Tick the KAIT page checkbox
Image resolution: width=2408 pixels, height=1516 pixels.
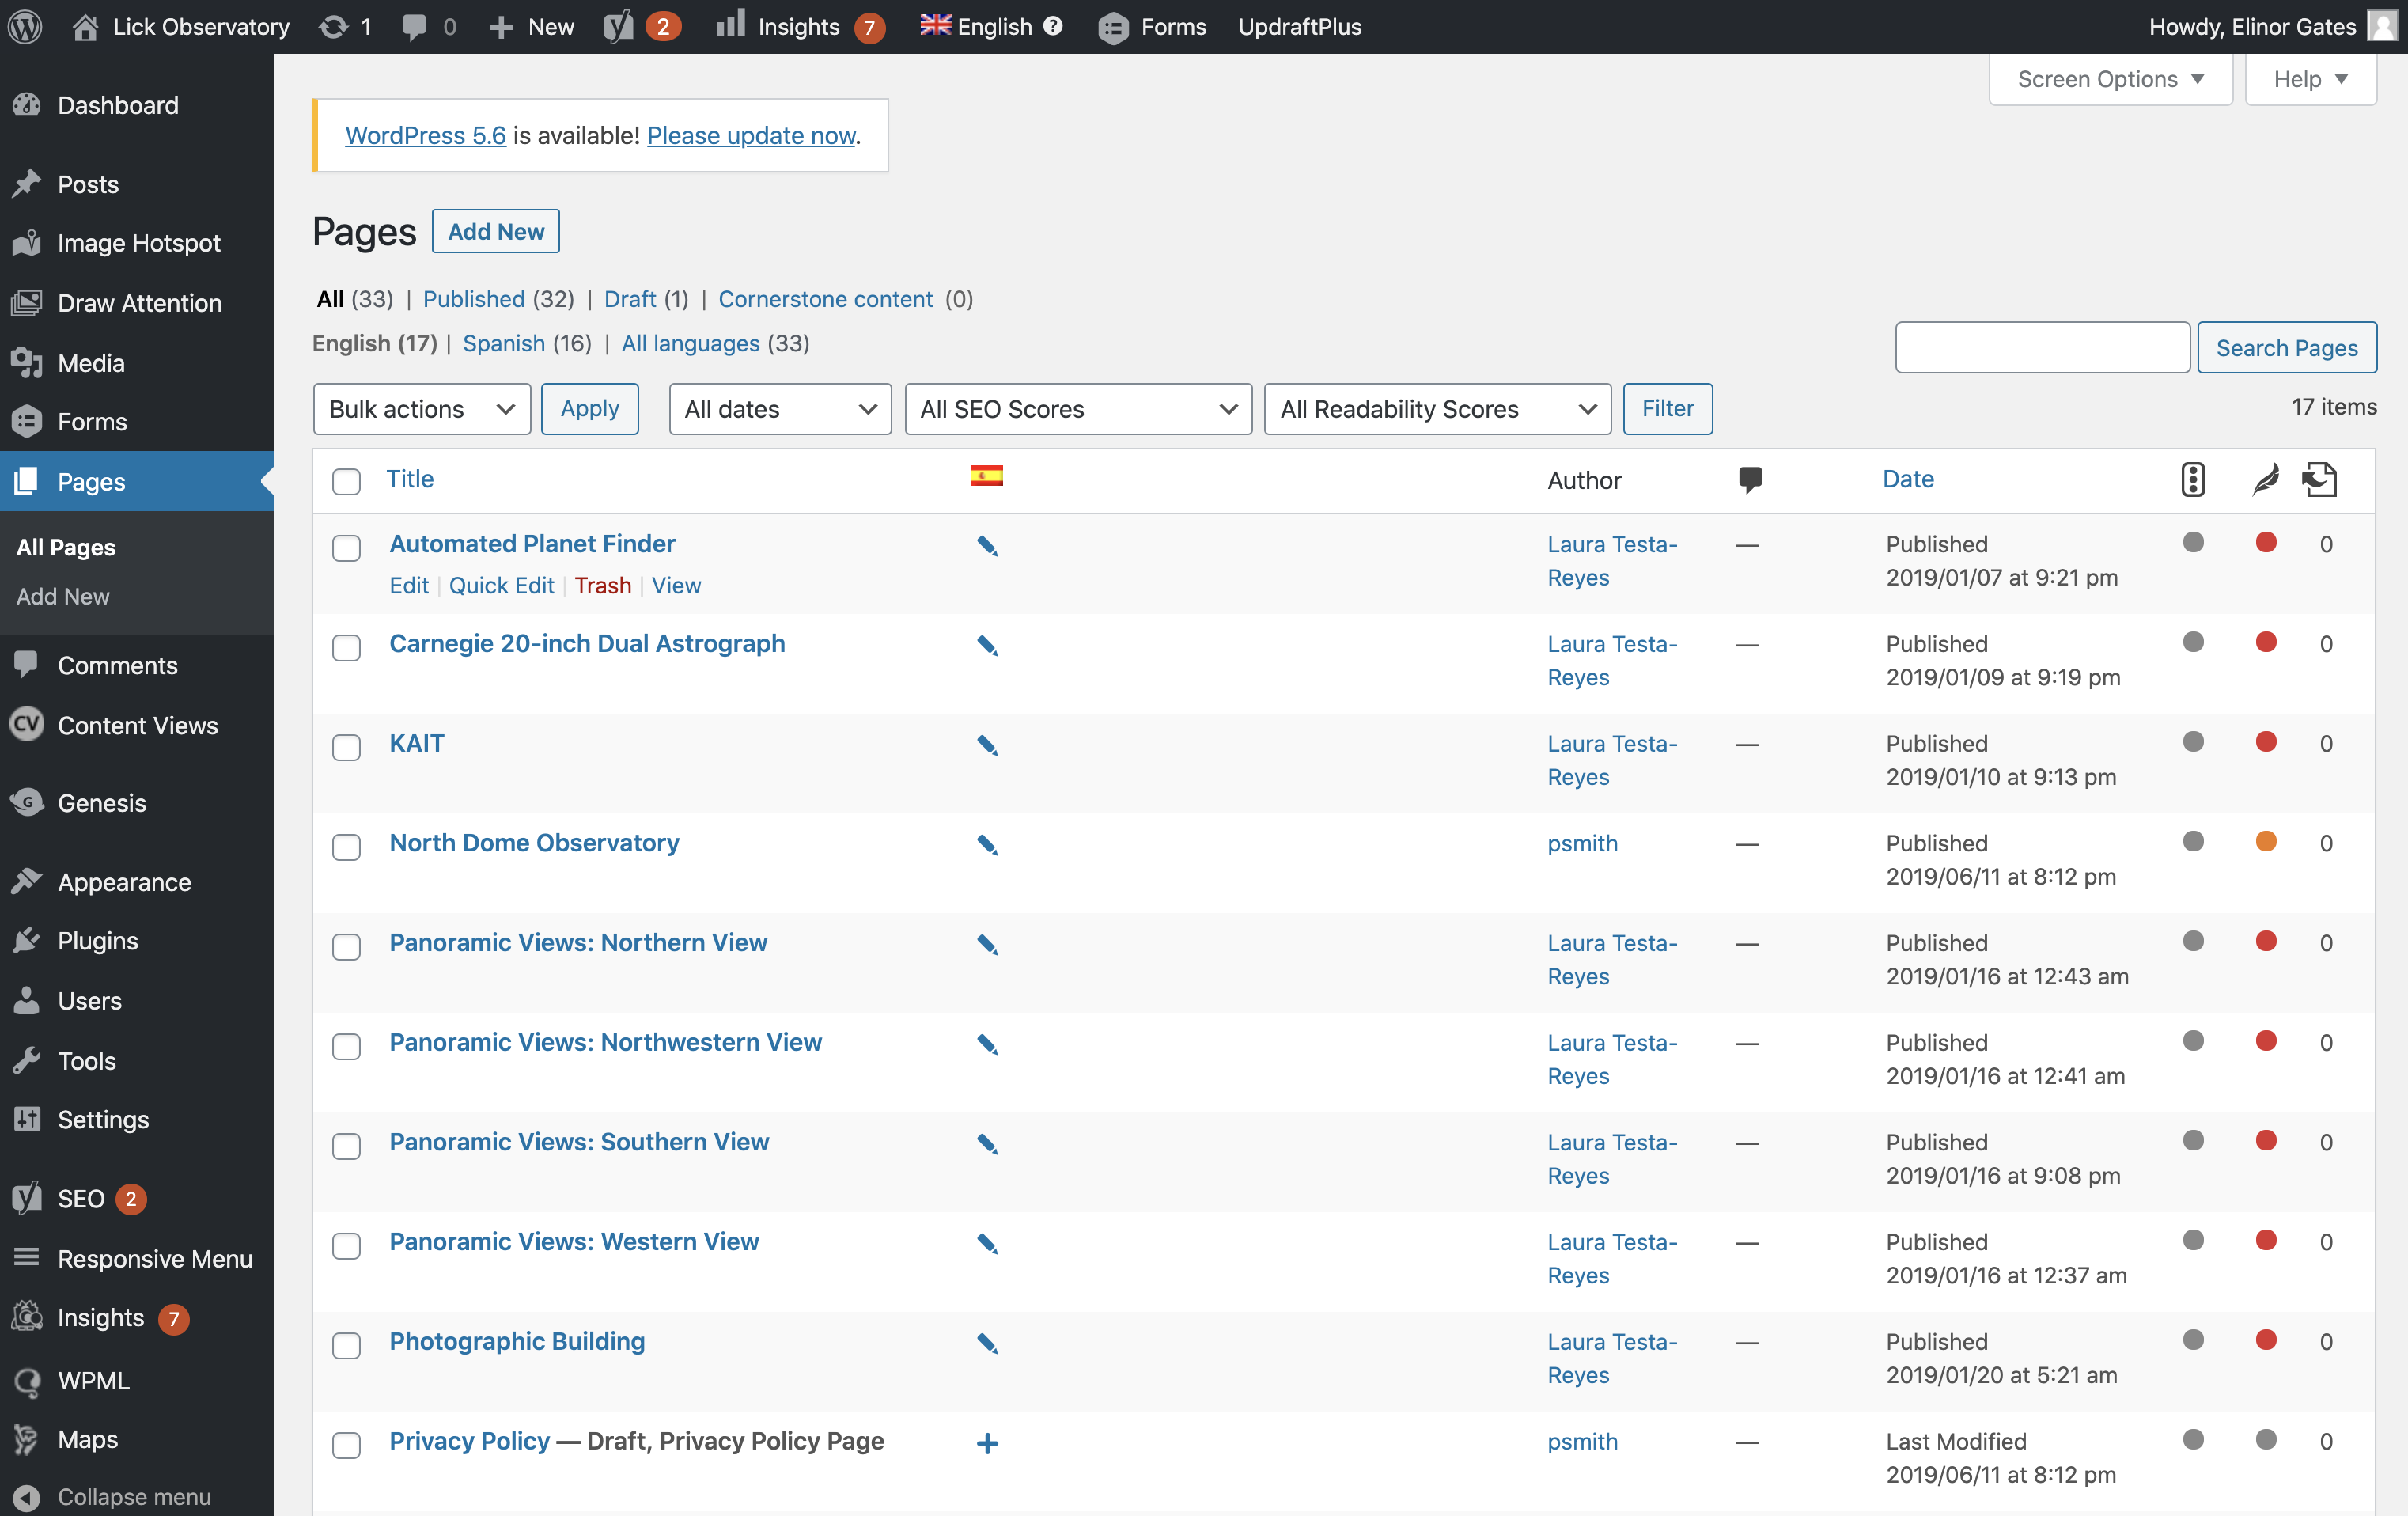[346, 748]
